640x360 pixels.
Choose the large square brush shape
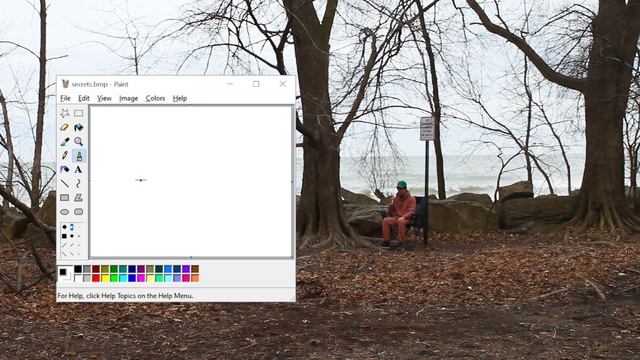[x=64, y=236]
